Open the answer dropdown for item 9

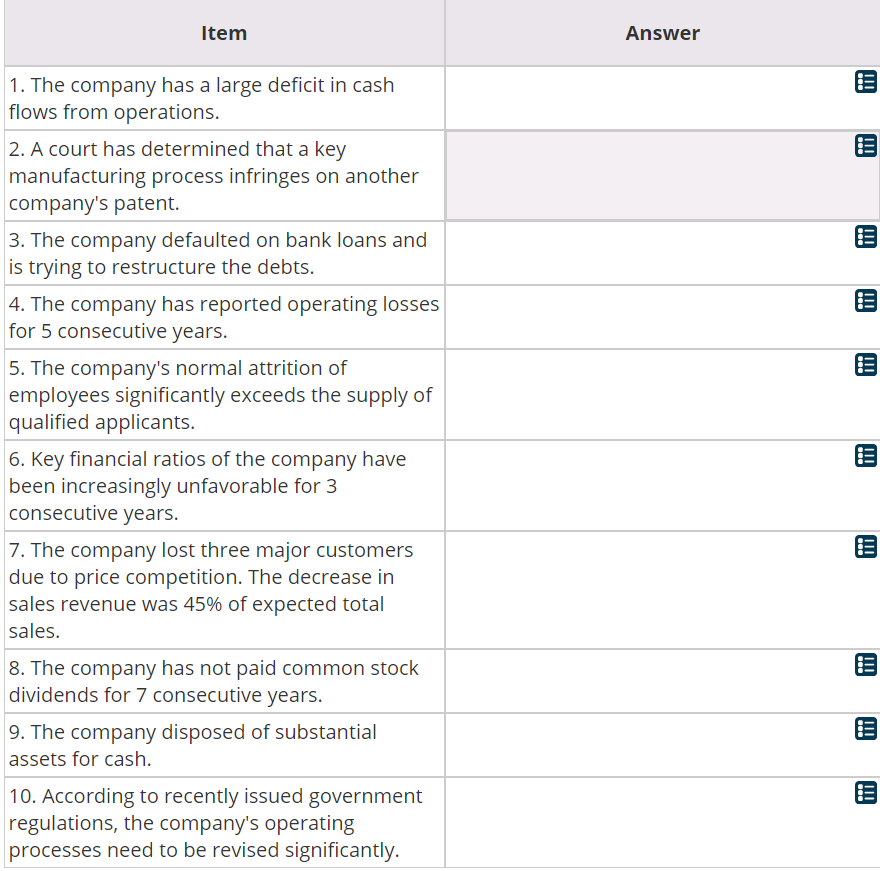point(866,728)
